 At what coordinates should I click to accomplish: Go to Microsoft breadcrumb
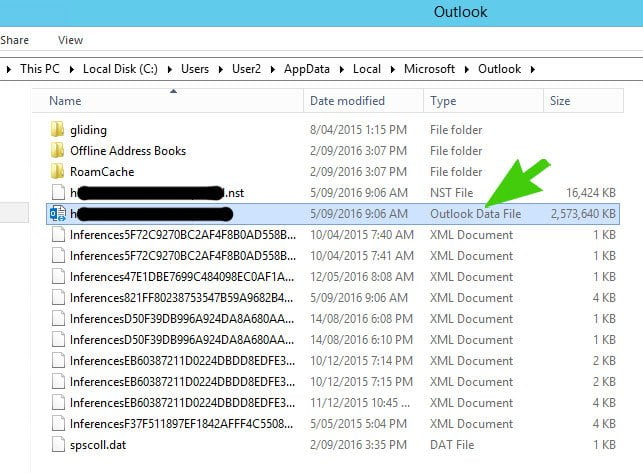(429, 69)
